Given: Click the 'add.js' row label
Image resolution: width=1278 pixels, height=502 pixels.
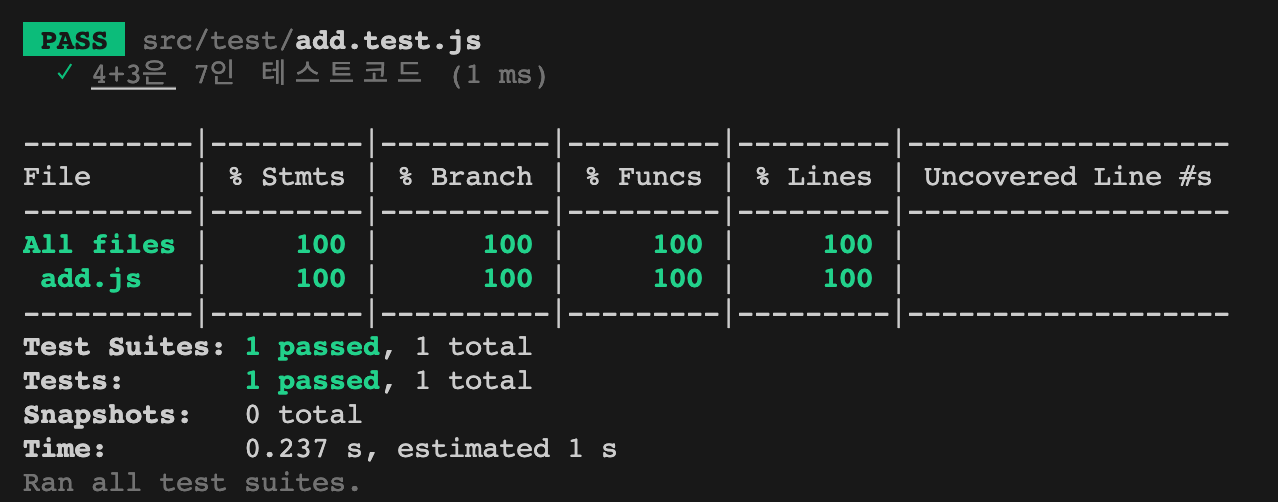Looking at the screenshot, I should coord(91,279).
